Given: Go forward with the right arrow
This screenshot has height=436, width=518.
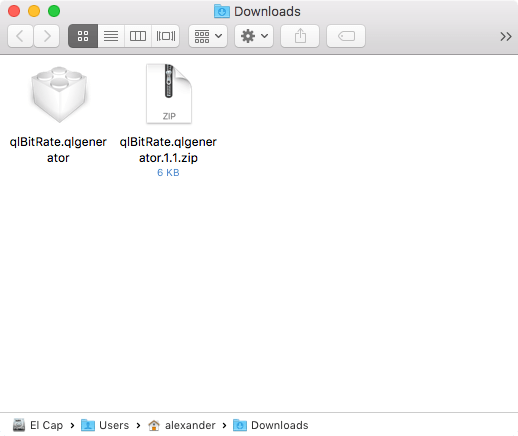Looking at the screenshot, I should [47, 36].
